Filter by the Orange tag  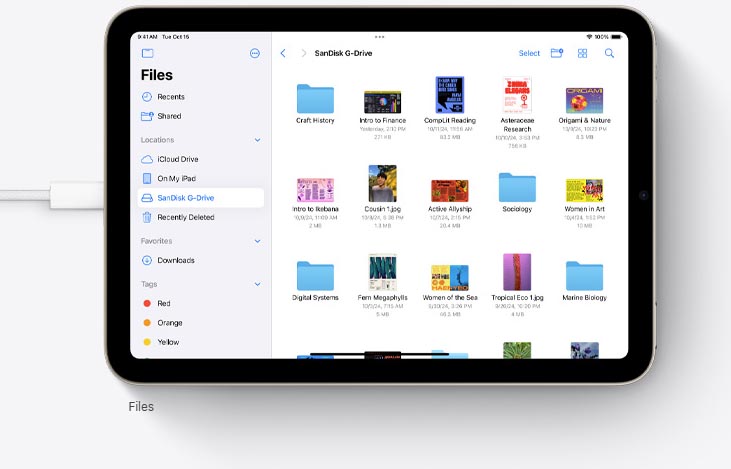(x=169, y=323)
